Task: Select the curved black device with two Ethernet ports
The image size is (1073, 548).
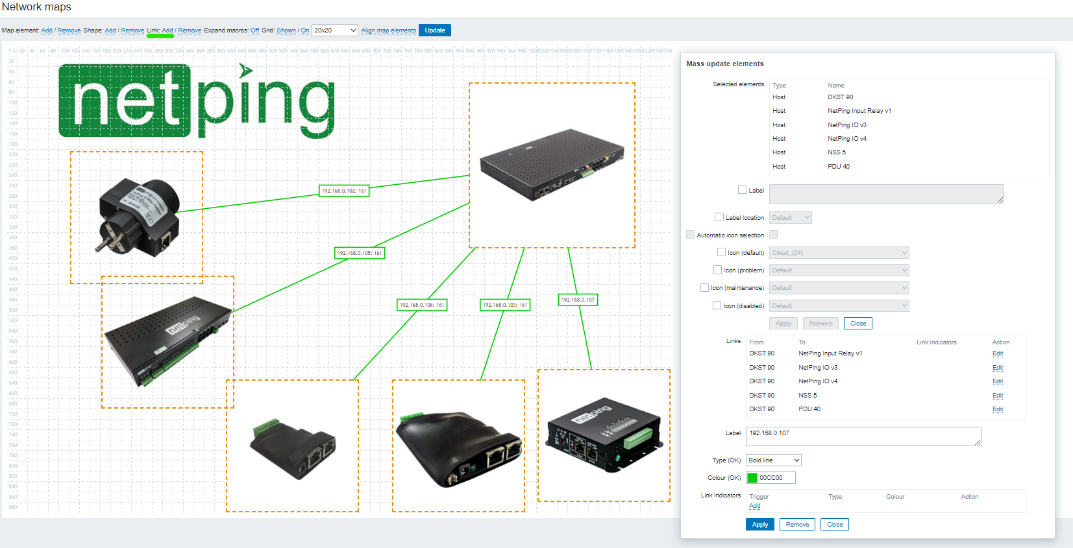Action: pos(457,445)
